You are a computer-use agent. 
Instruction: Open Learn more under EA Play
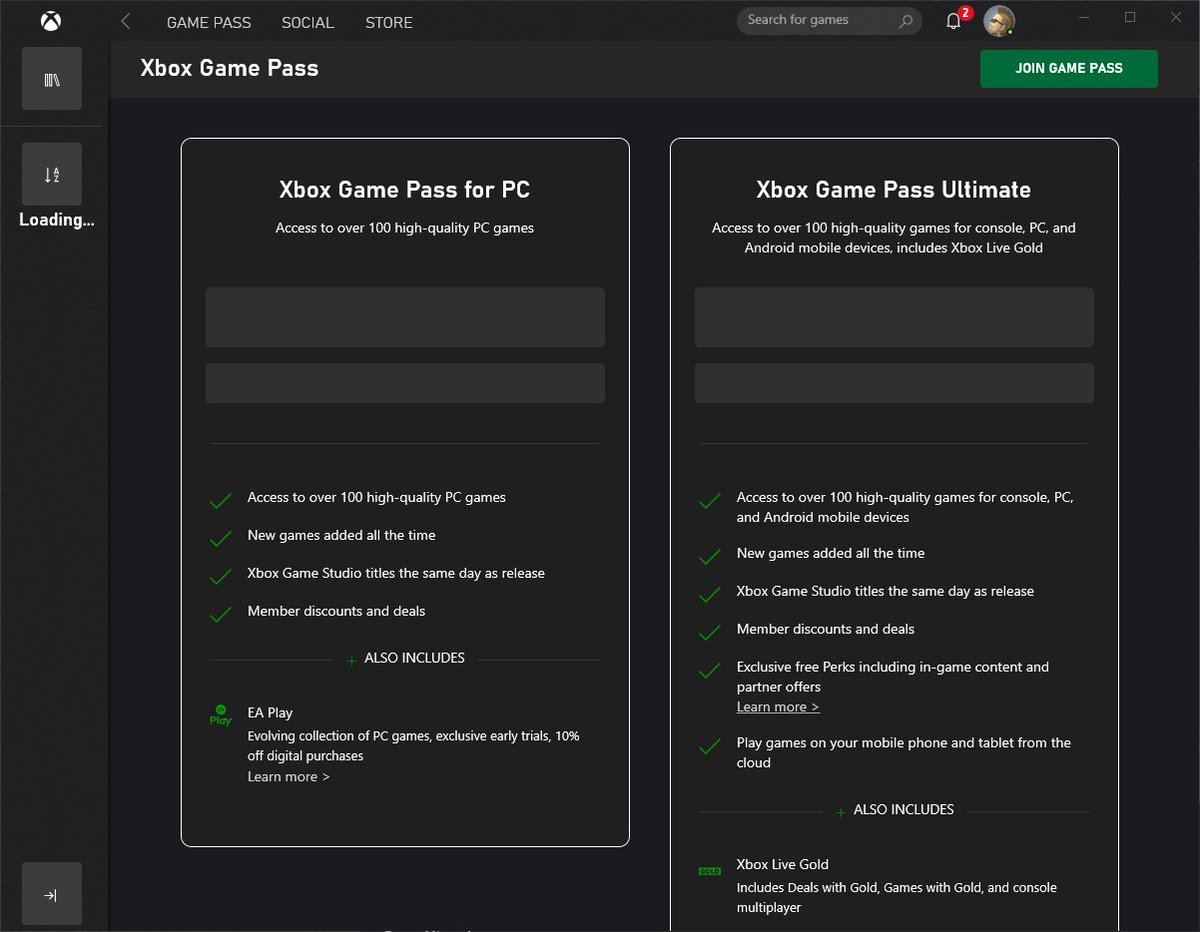coord(289,777)
